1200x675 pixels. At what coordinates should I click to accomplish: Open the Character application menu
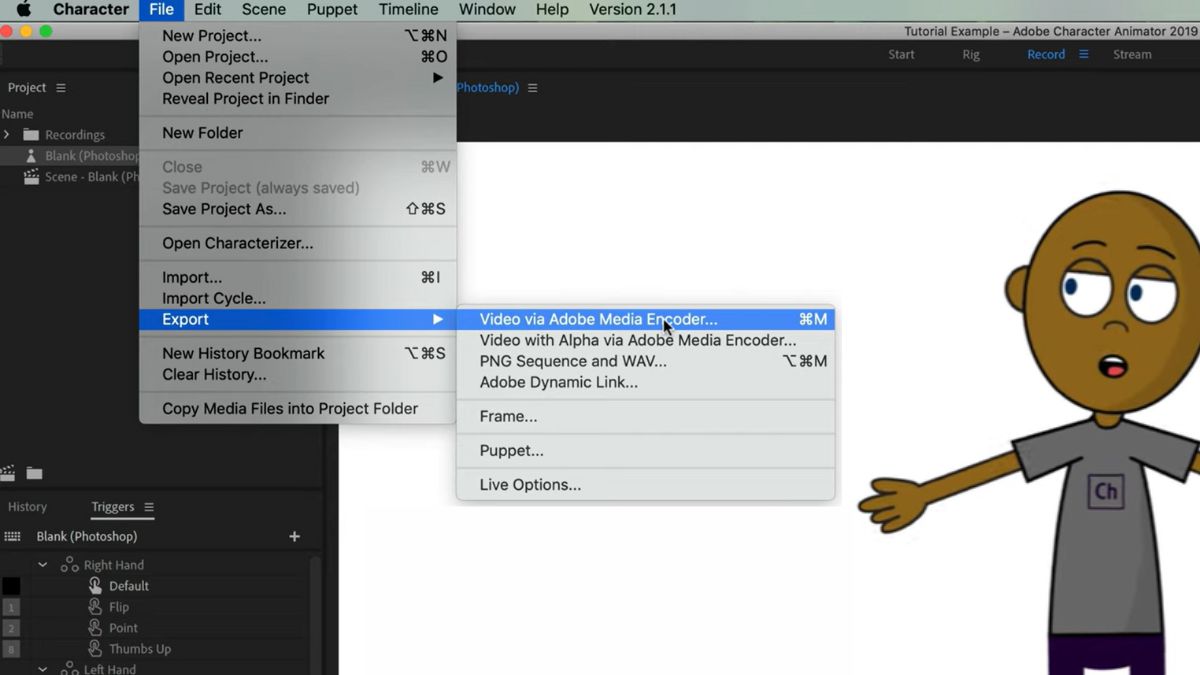[91, 10]
